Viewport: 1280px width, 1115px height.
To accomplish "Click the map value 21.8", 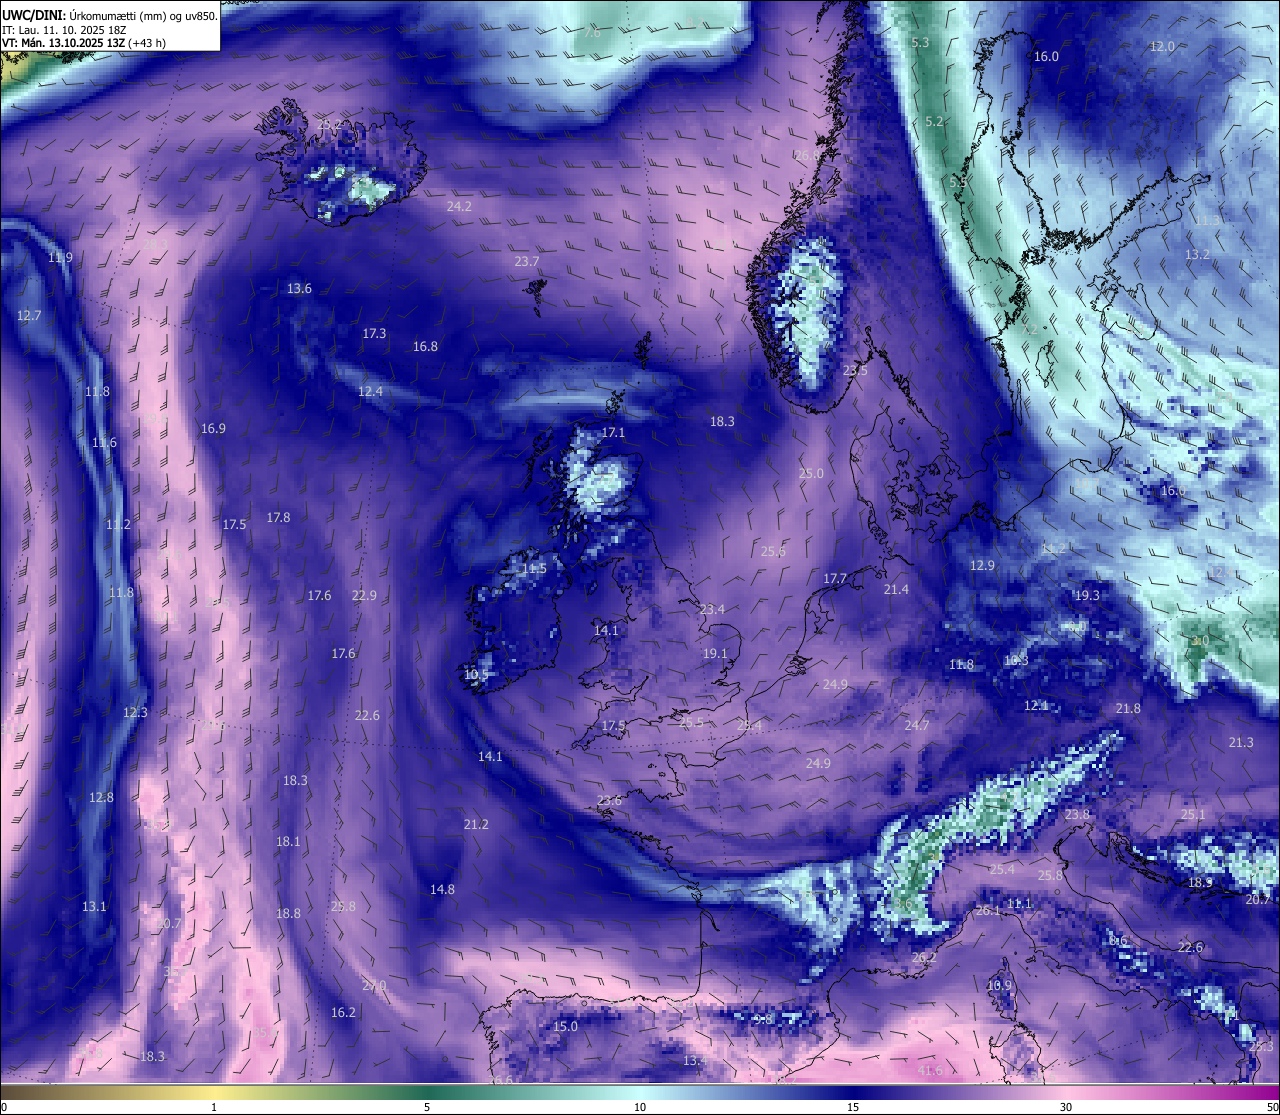I will click(x=1127, y=708).
